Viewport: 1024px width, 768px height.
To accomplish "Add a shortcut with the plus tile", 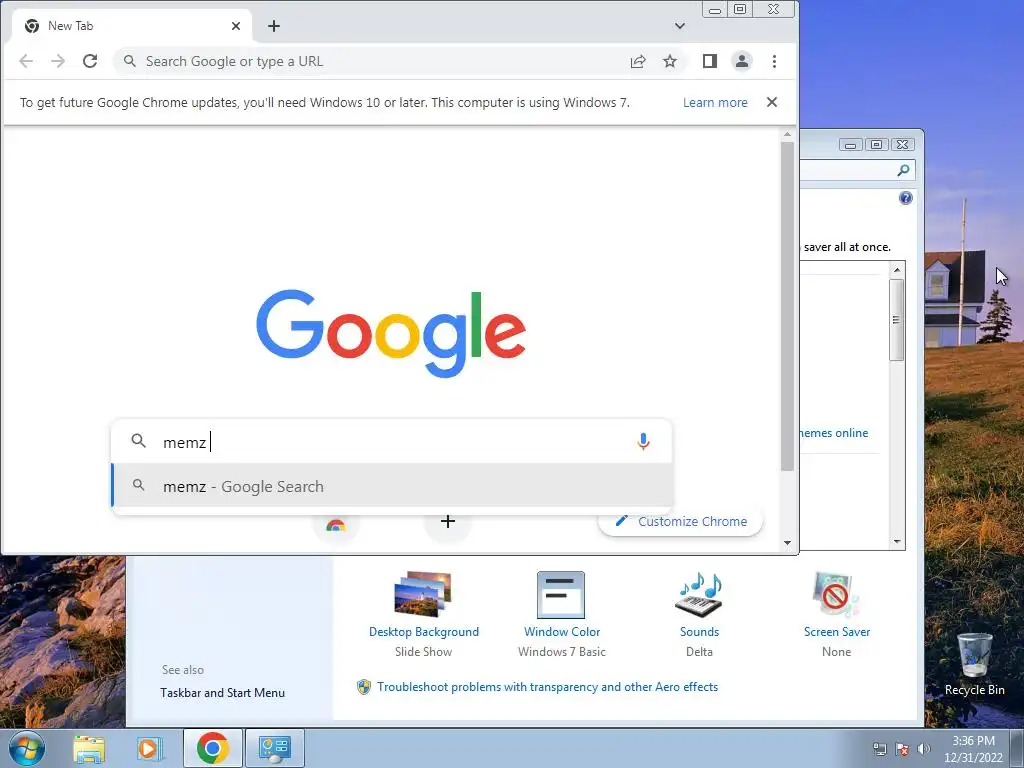I will point(448,521).
